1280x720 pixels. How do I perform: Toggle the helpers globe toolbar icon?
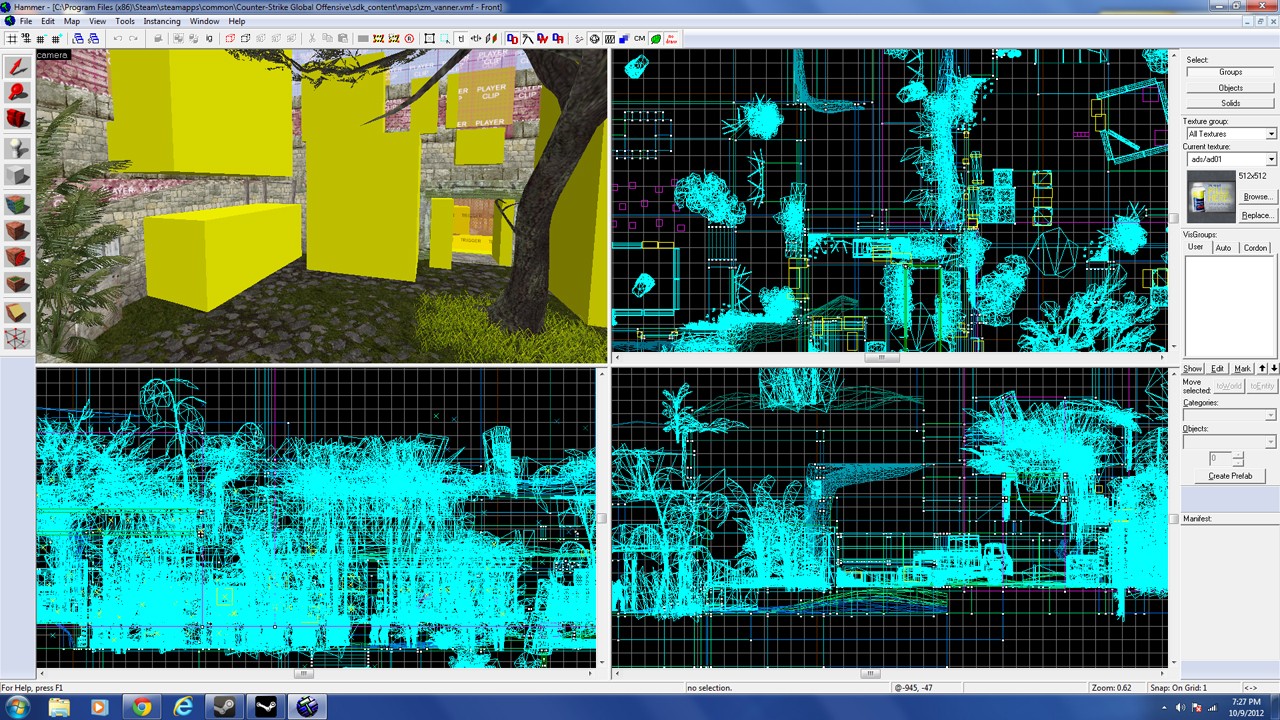coord(594,39)
